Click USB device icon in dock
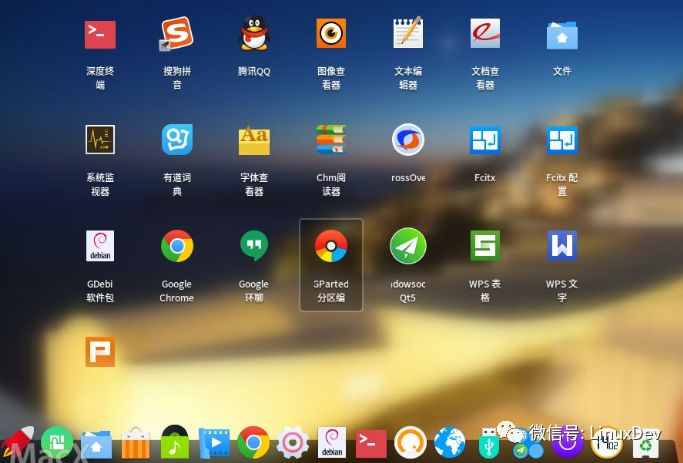This screenshot has height=463, width=683. (x=489, y=443)
